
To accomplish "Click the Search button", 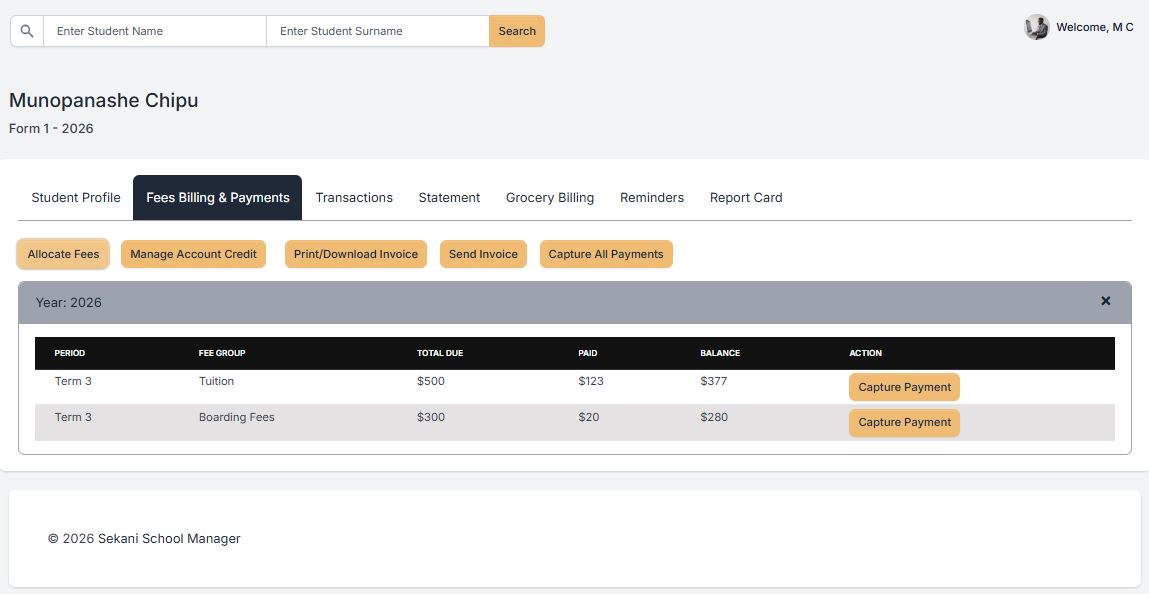I will pyautogui.click(x=517, y=31).
